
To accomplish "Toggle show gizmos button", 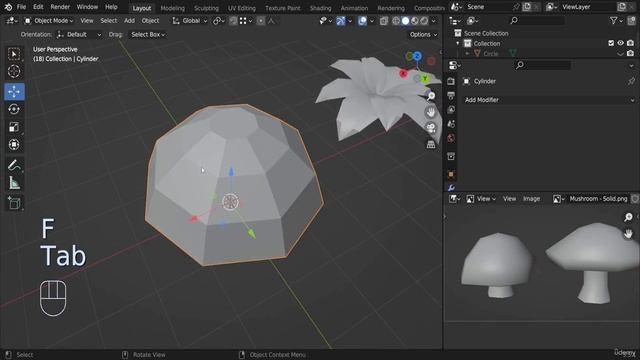I will coord(341,21).
